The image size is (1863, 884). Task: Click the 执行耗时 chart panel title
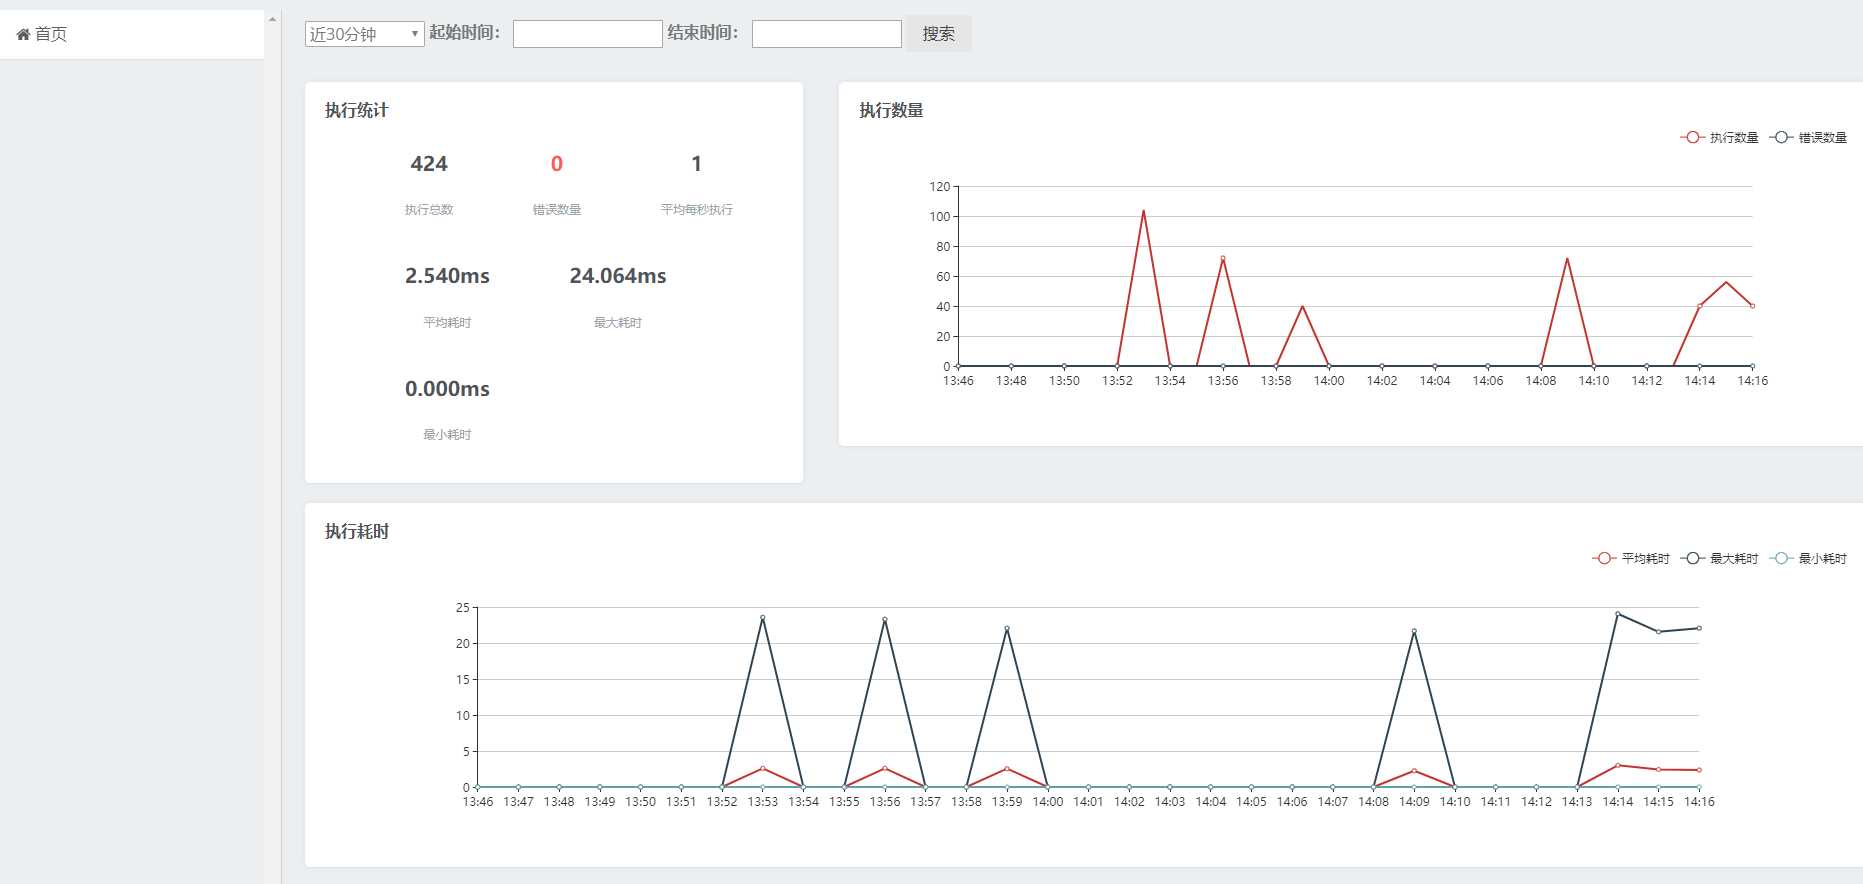pos(356,531)
